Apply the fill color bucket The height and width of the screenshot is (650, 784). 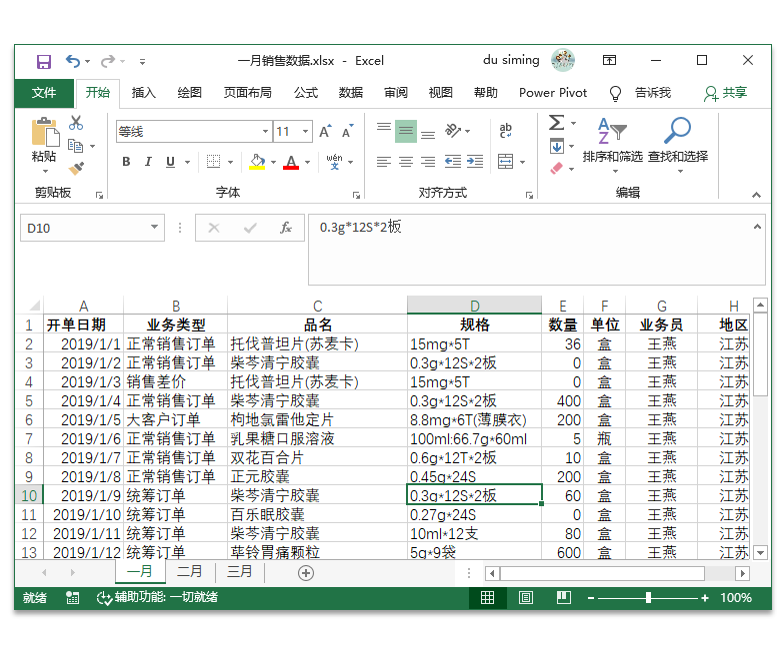[257, 162]
